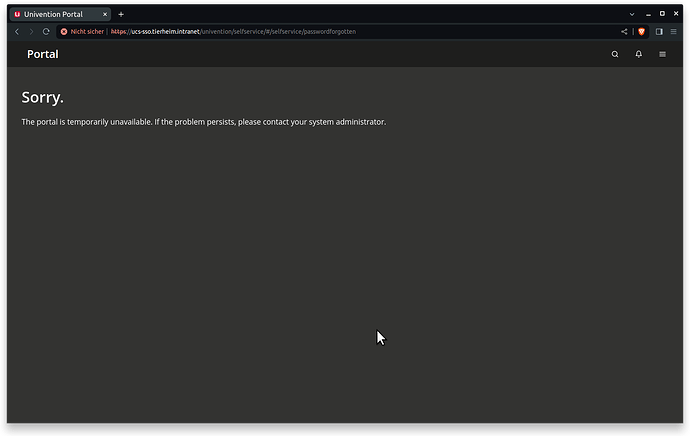Open the Brave Shields lion icon

click(641, 32)
